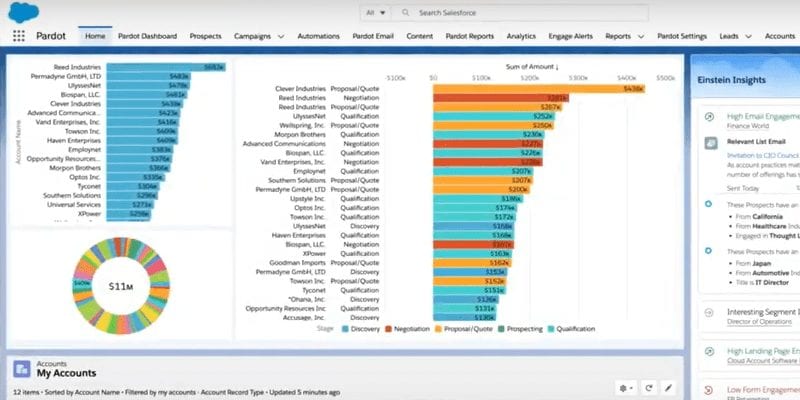Open the Pardot Dashboard tab

click(147, 36)
